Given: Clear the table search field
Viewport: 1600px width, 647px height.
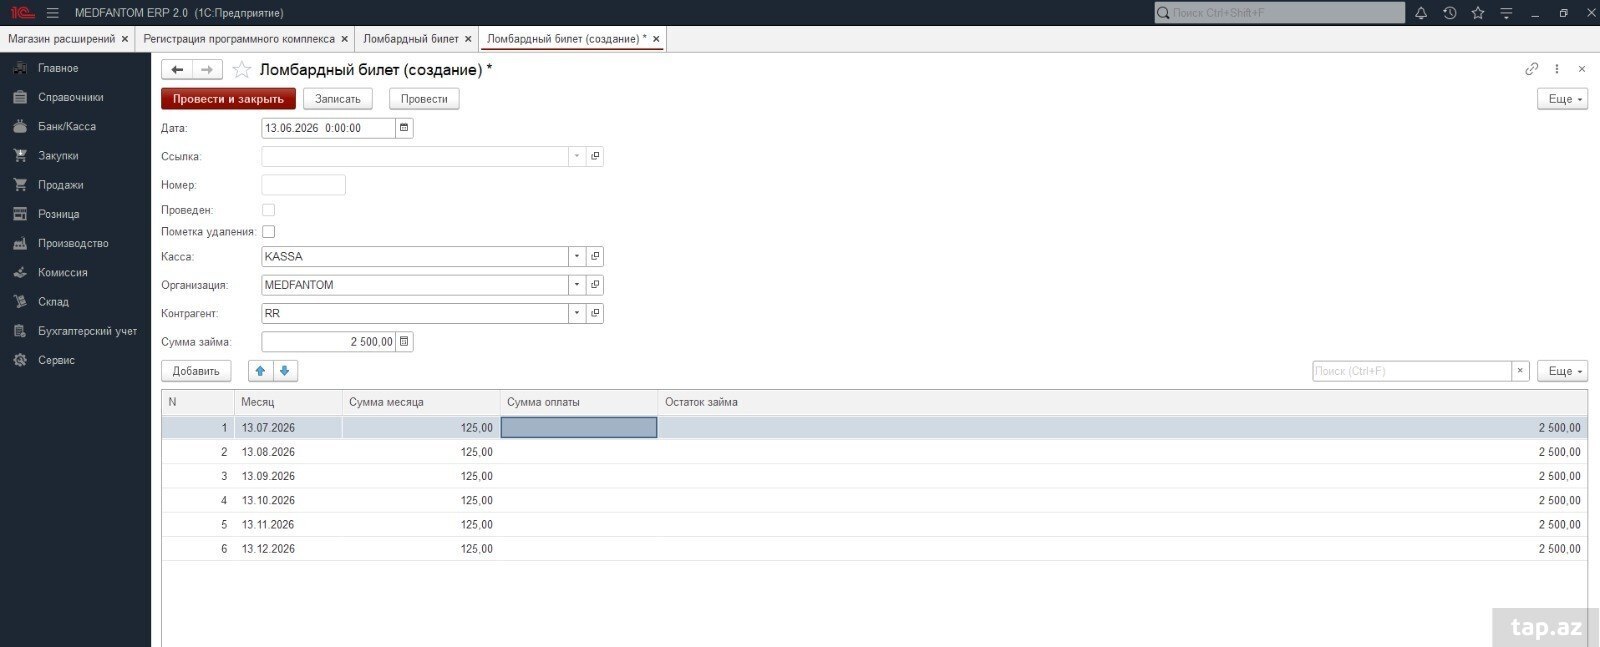Looking at the screenshot, I should click(x=1520, y=371).
